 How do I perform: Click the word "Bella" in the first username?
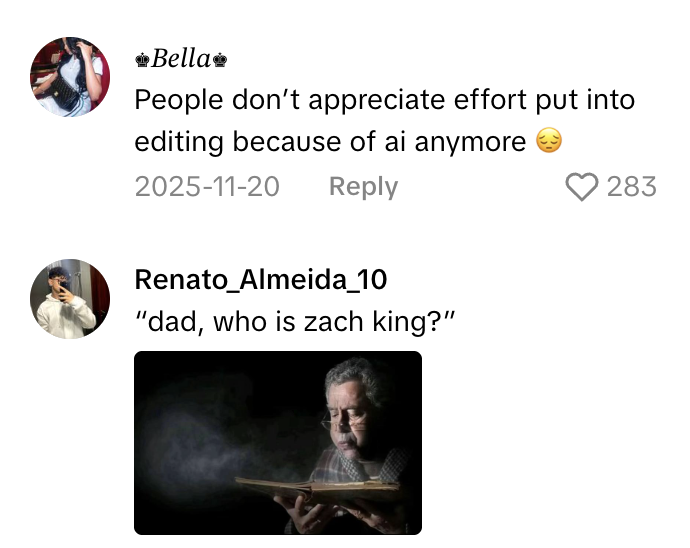point(181,60)
